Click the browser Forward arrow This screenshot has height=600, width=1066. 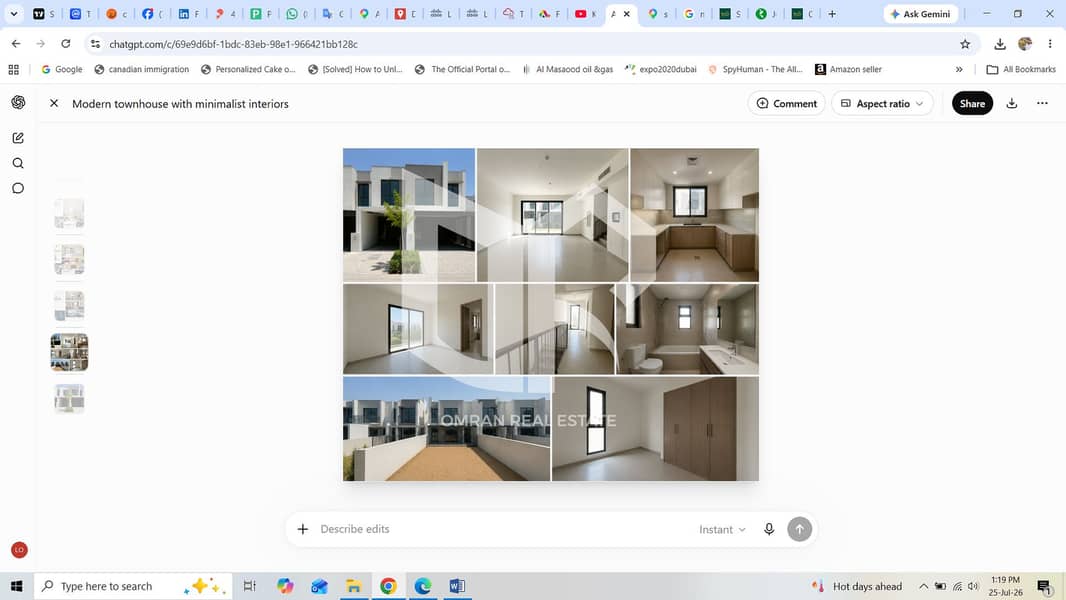pos(41,43)
